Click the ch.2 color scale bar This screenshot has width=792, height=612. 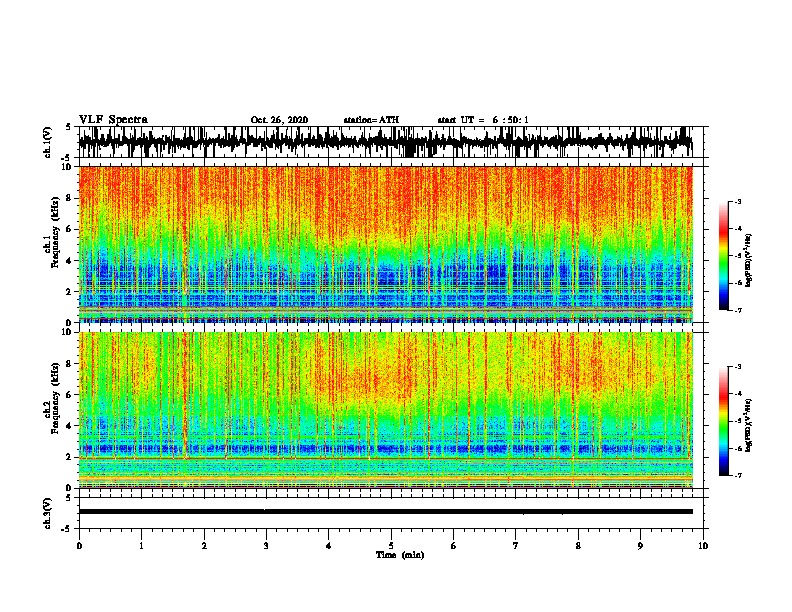point(723,421)
